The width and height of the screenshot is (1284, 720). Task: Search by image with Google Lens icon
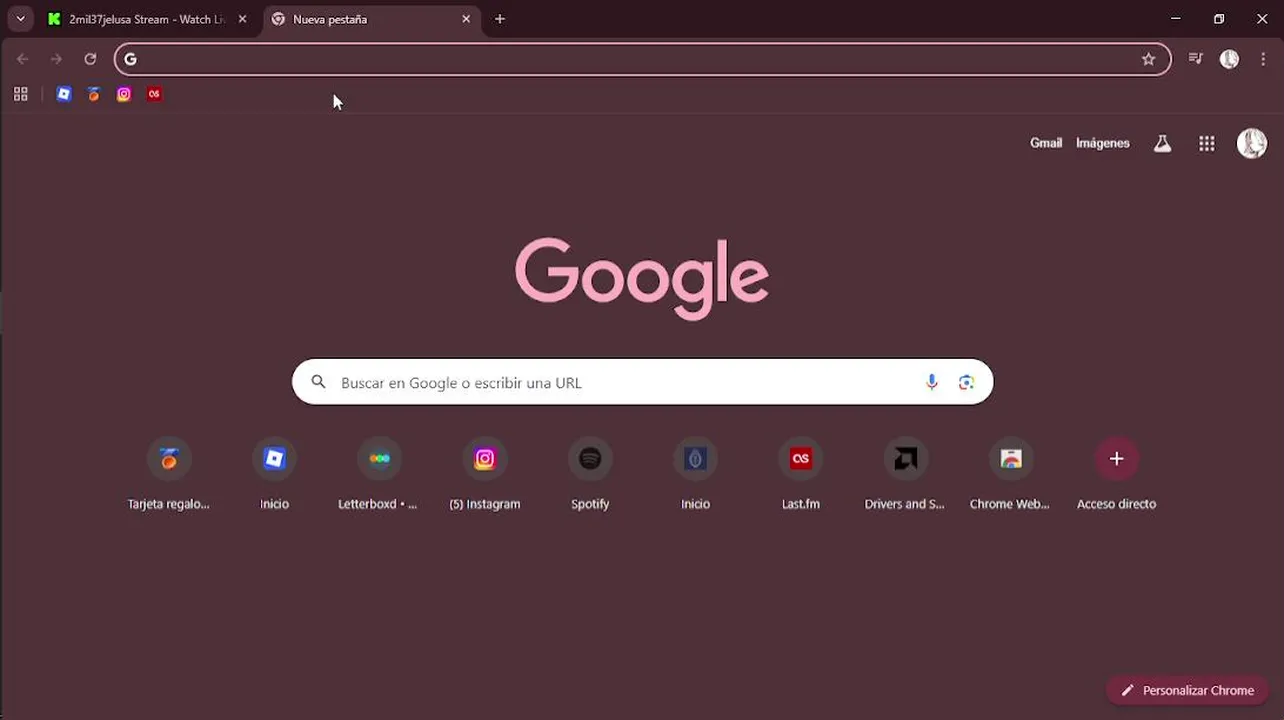(x=966, y=382)
